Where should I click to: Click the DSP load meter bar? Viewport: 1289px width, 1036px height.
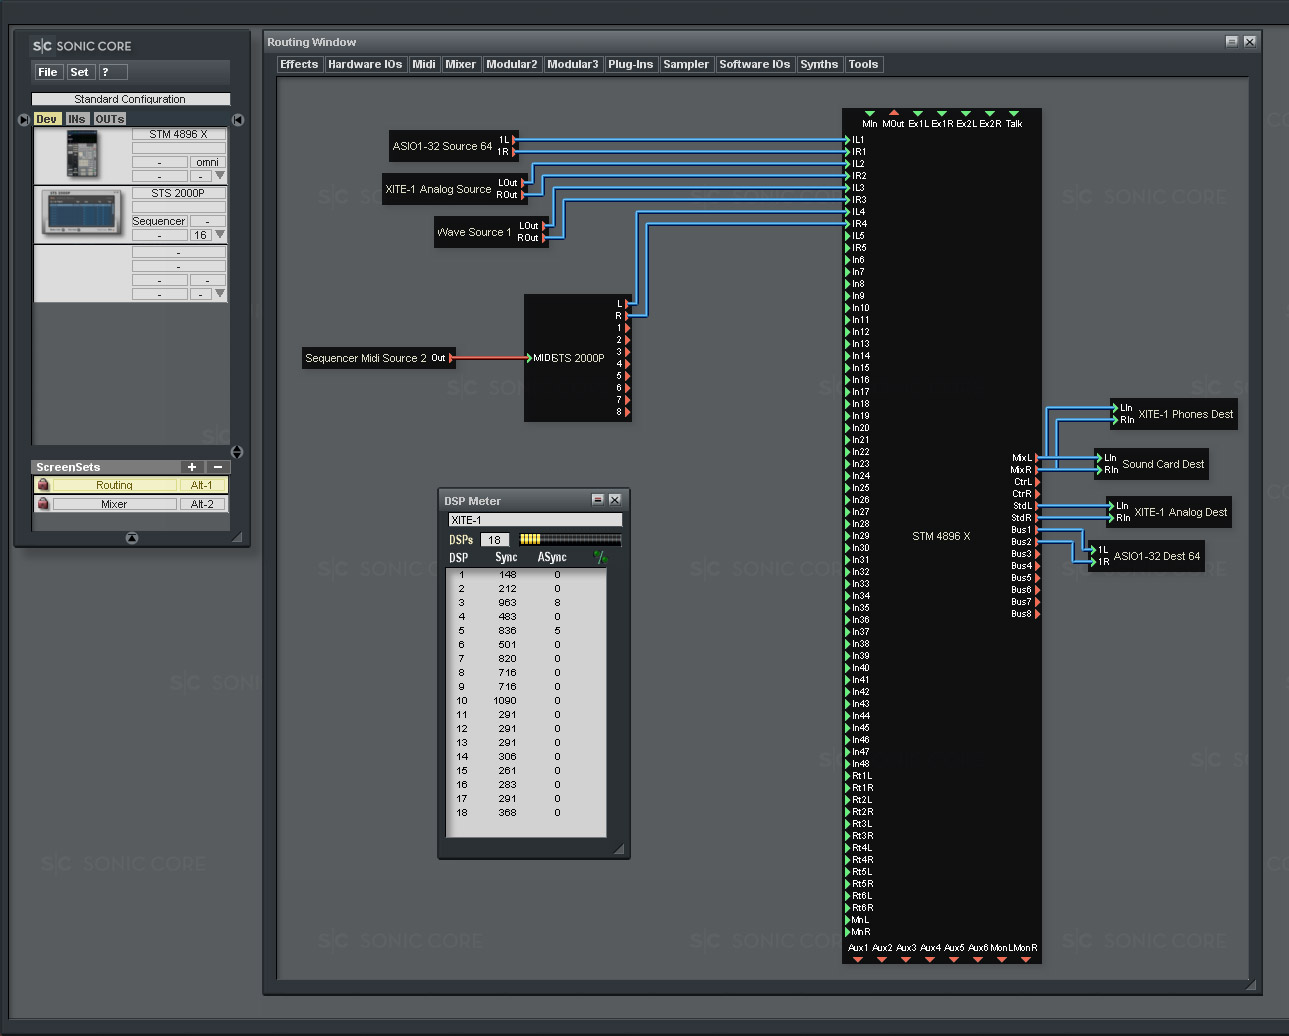[x=571, y=539]
